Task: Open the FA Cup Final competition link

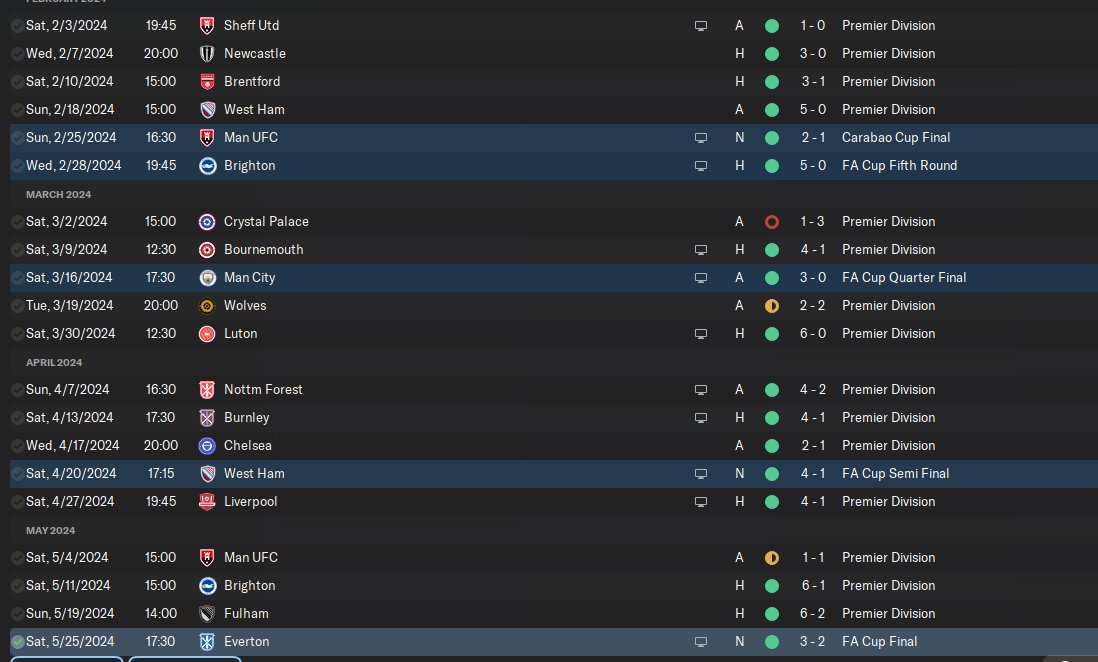Action: [879, 641]
